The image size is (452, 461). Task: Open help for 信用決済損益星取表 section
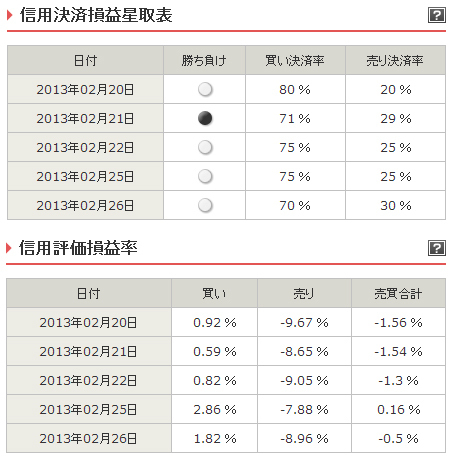tap(437, 15)
